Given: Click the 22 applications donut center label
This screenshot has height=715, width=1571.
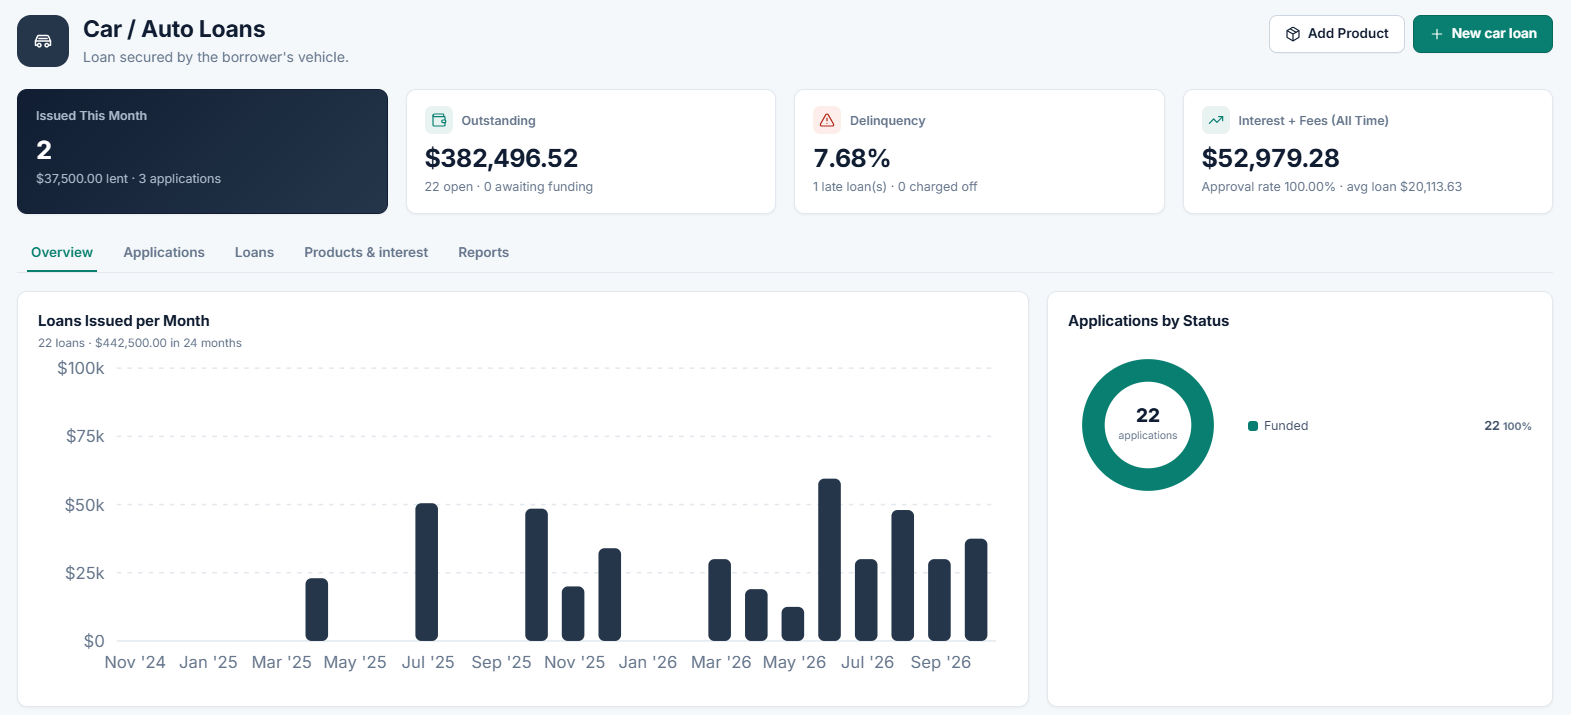Looking at the screenshot, I should (1148, 423).
